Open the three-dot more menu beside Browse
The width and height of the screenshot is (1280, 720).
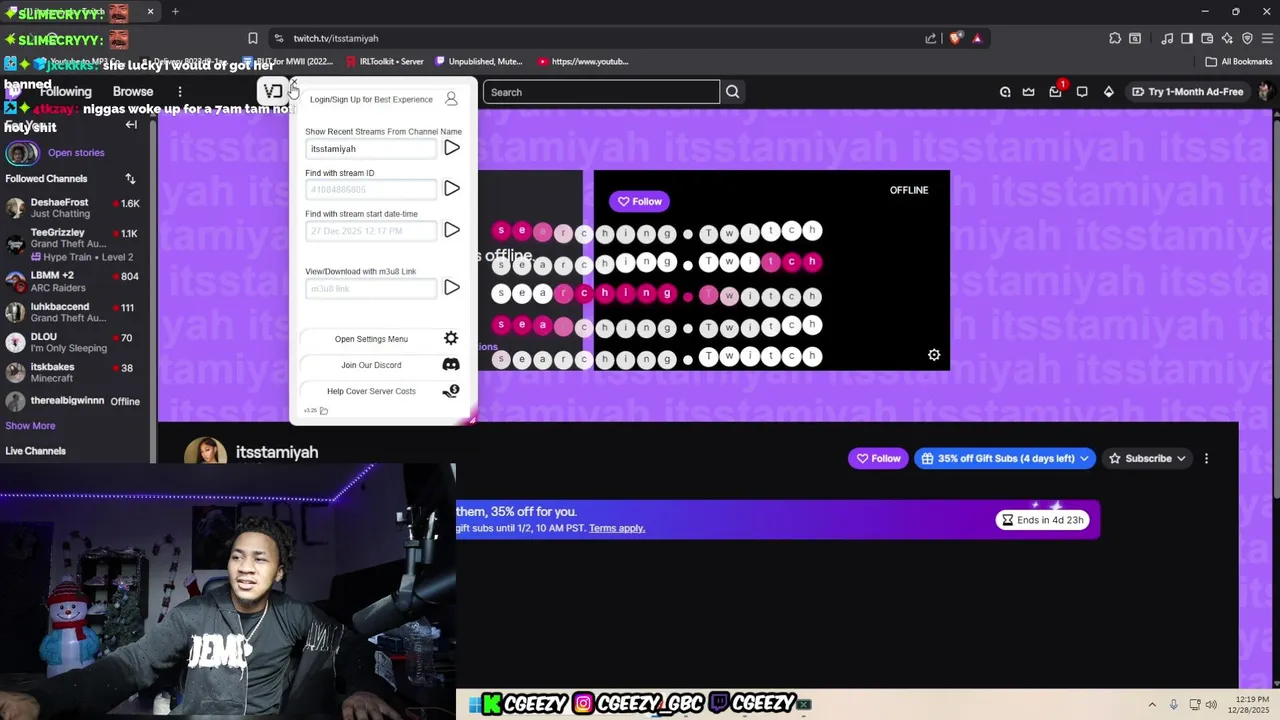pos(180,91)
